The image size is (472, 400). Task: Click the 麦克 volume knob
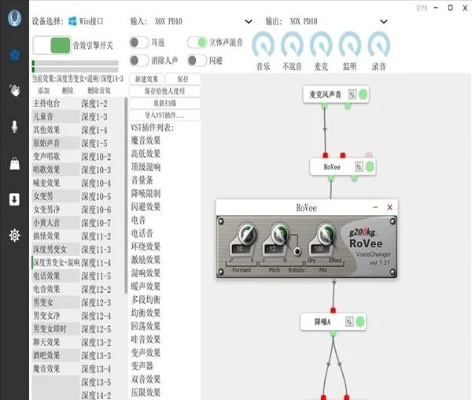pos(321,45)
